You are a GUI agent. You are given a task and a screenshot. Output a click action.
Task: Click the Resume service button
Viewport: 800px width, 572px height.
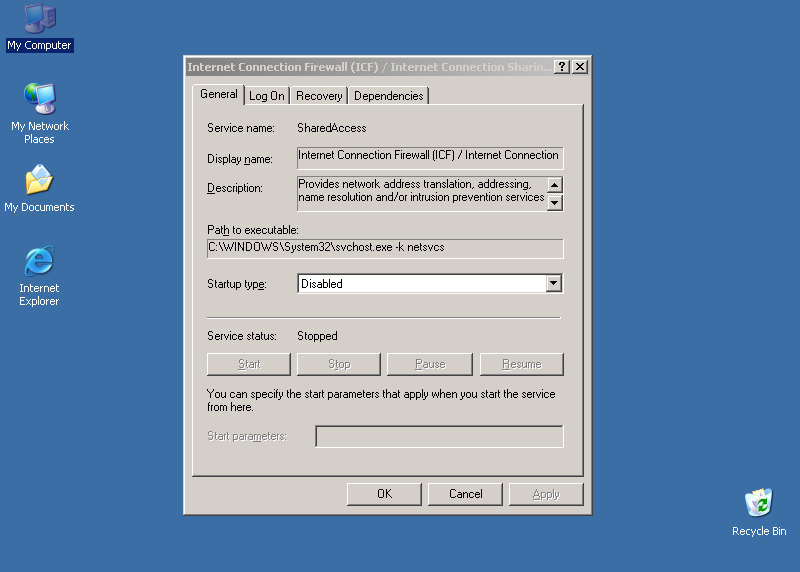521,364
